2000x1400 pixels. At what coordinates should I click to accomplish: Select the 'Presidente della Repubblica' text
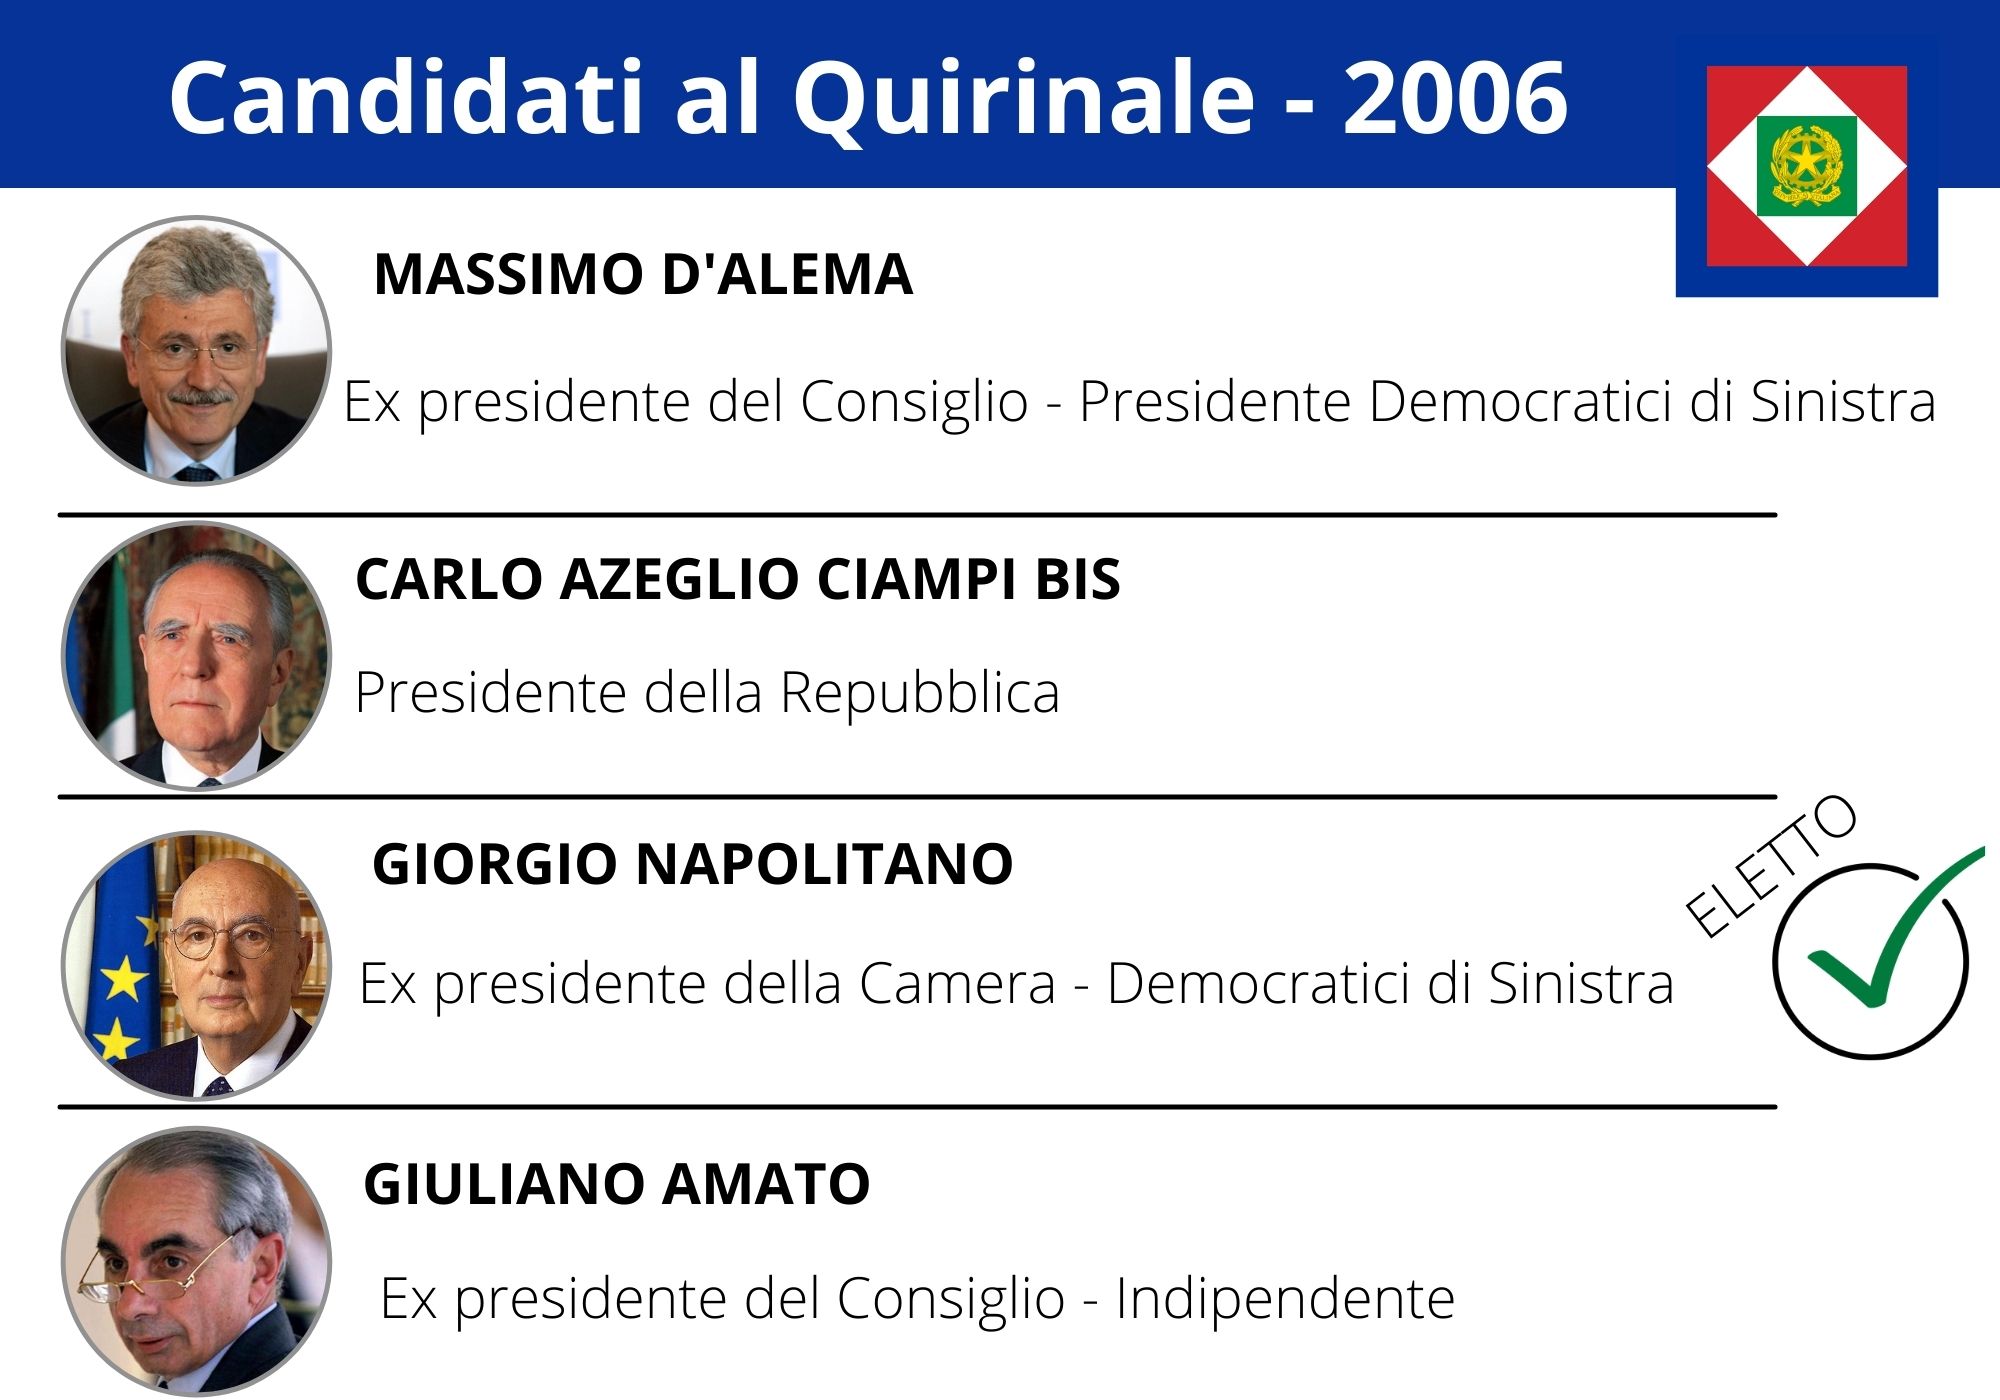tap(707, 692)
